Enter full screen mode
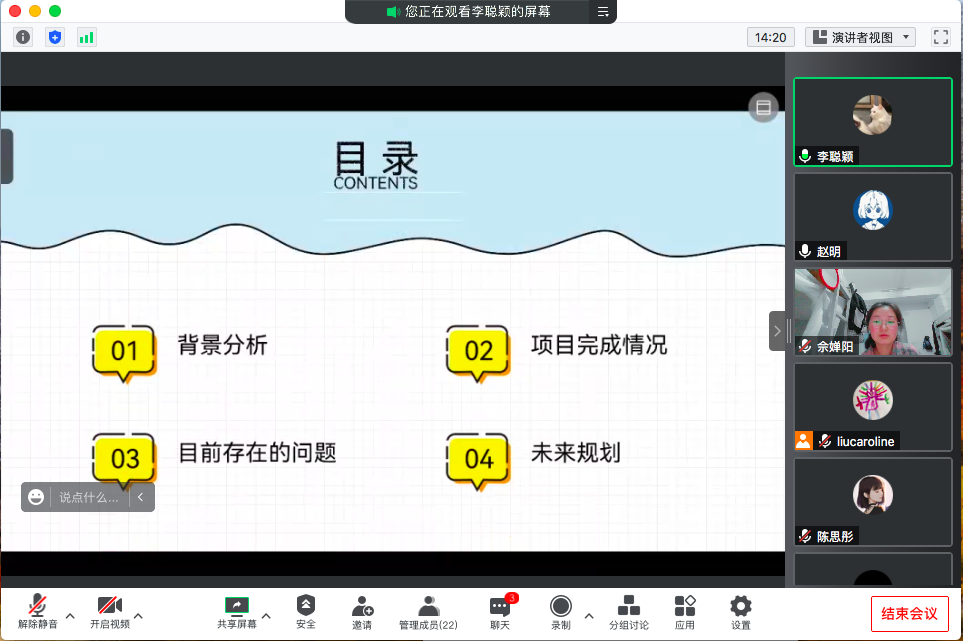 point(940,37)
